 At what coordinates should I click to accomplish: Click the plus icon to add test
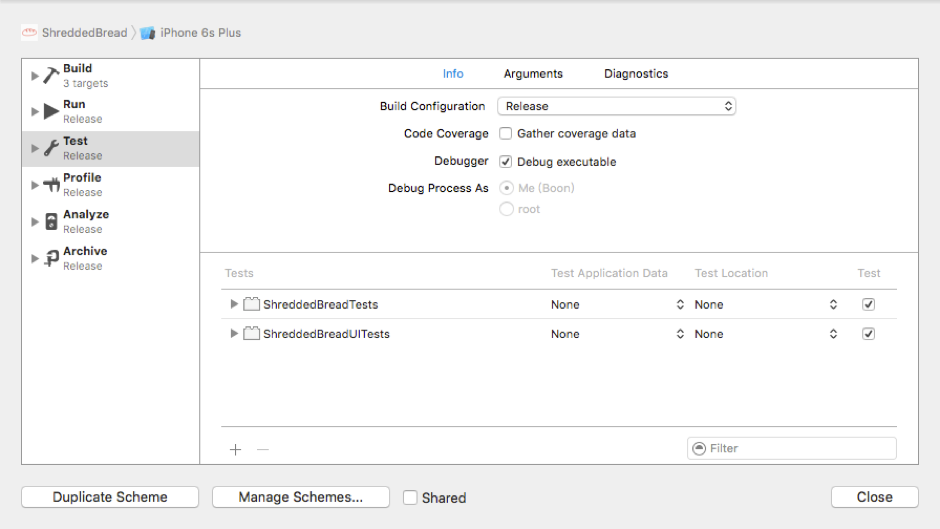pyautogui.click(x=236, y=449)
